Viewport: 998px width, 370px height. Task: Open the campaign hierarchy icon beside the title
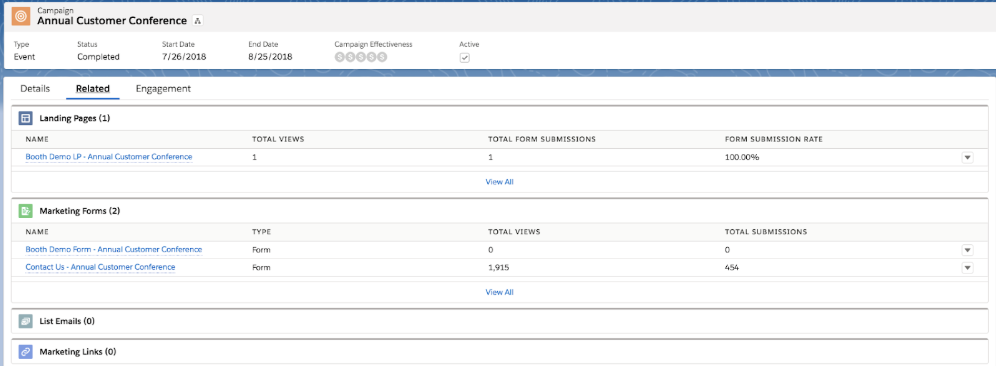point(197,21)
